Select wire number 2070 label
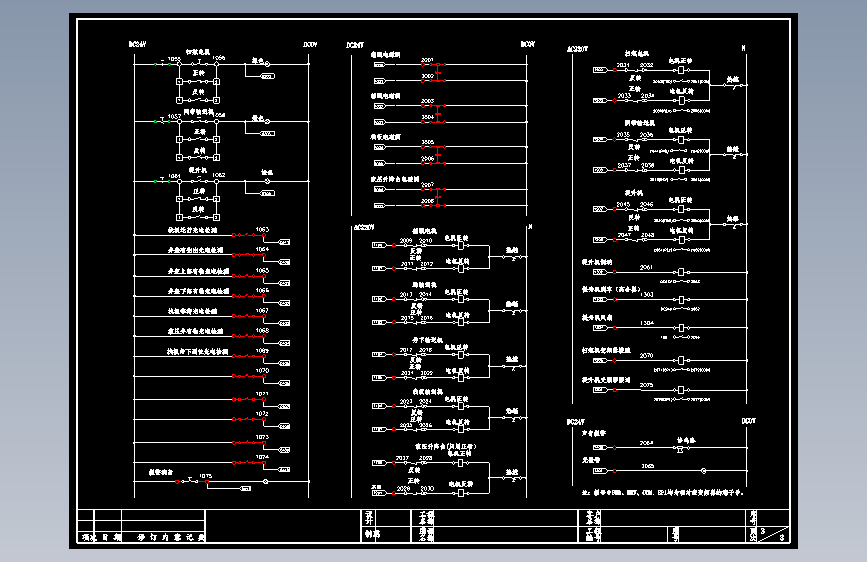 [x=646, y=356]
